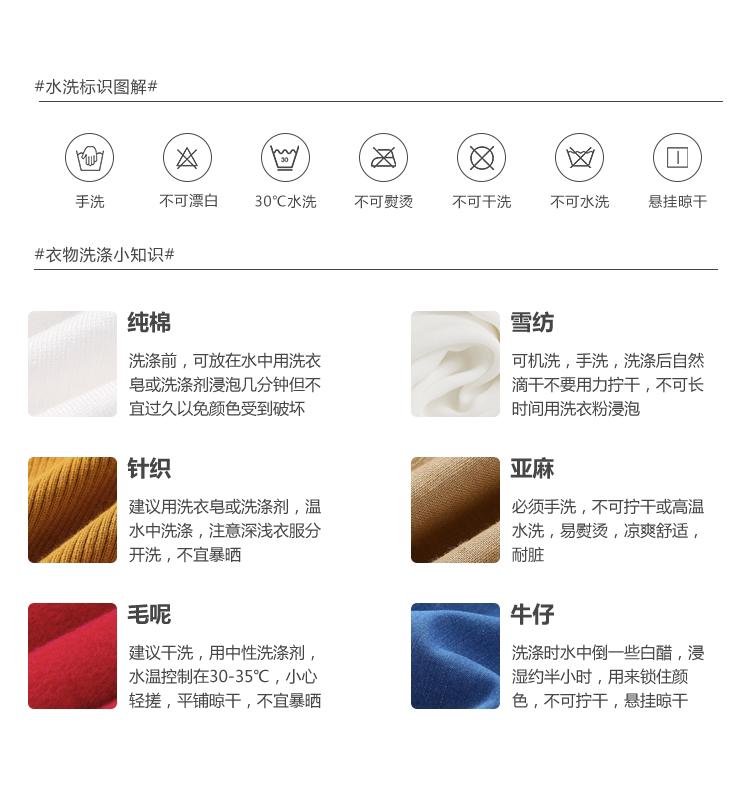Click the brown linen fabric thumbnail
Screen dimensions: 750x790
455,510
